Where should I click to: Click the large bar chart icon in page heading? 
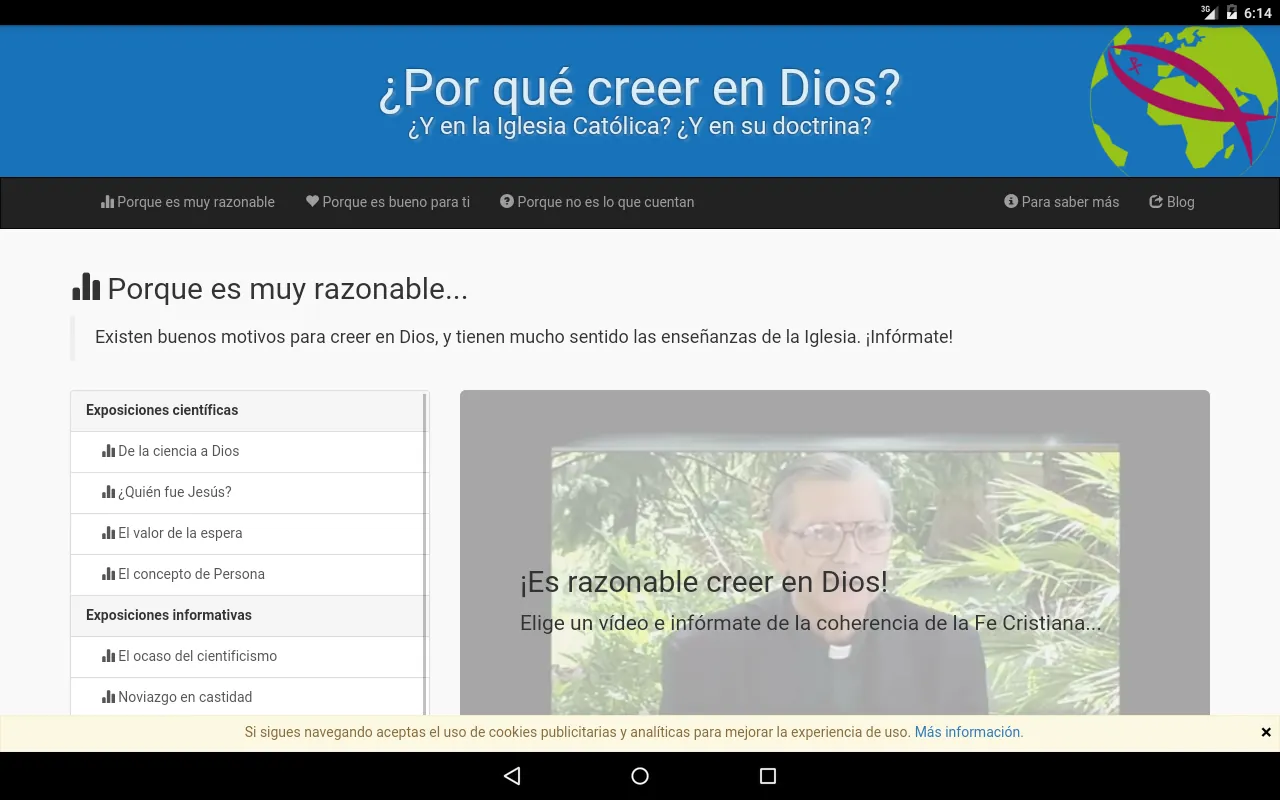86,287
